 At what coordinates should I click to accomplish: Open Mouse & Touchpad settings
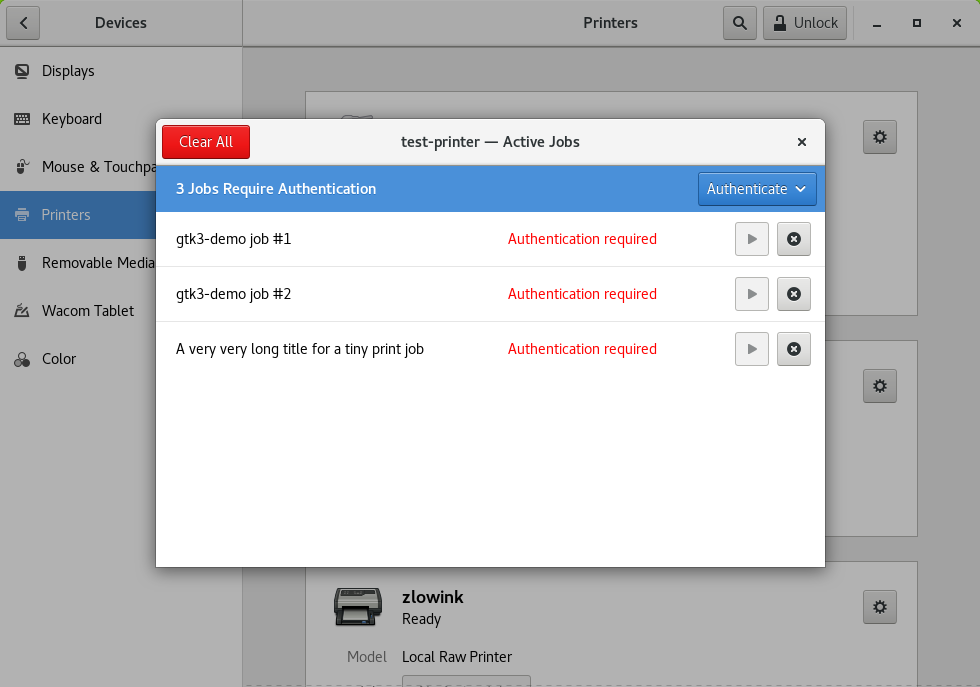click(x=78, y=167)
